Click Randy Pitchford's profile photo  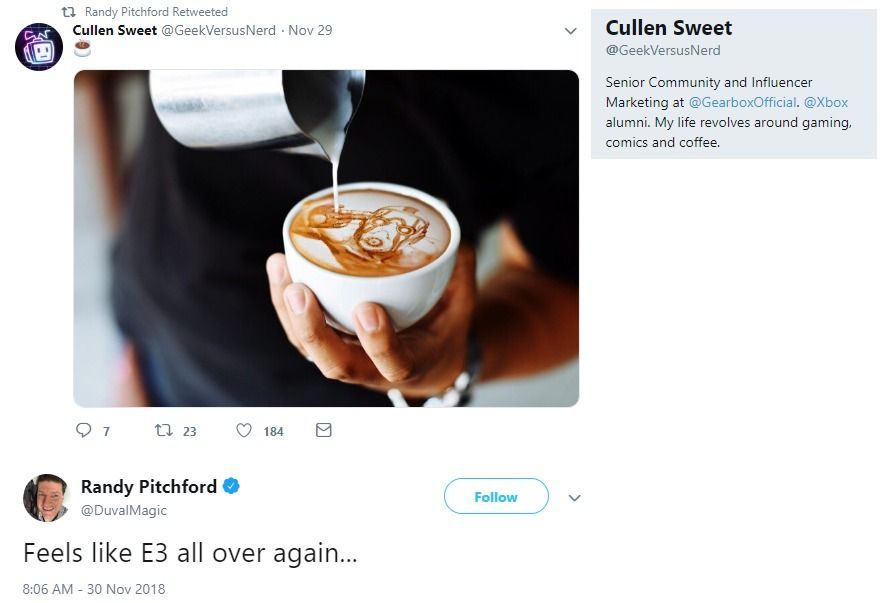(x=46, y=497)
